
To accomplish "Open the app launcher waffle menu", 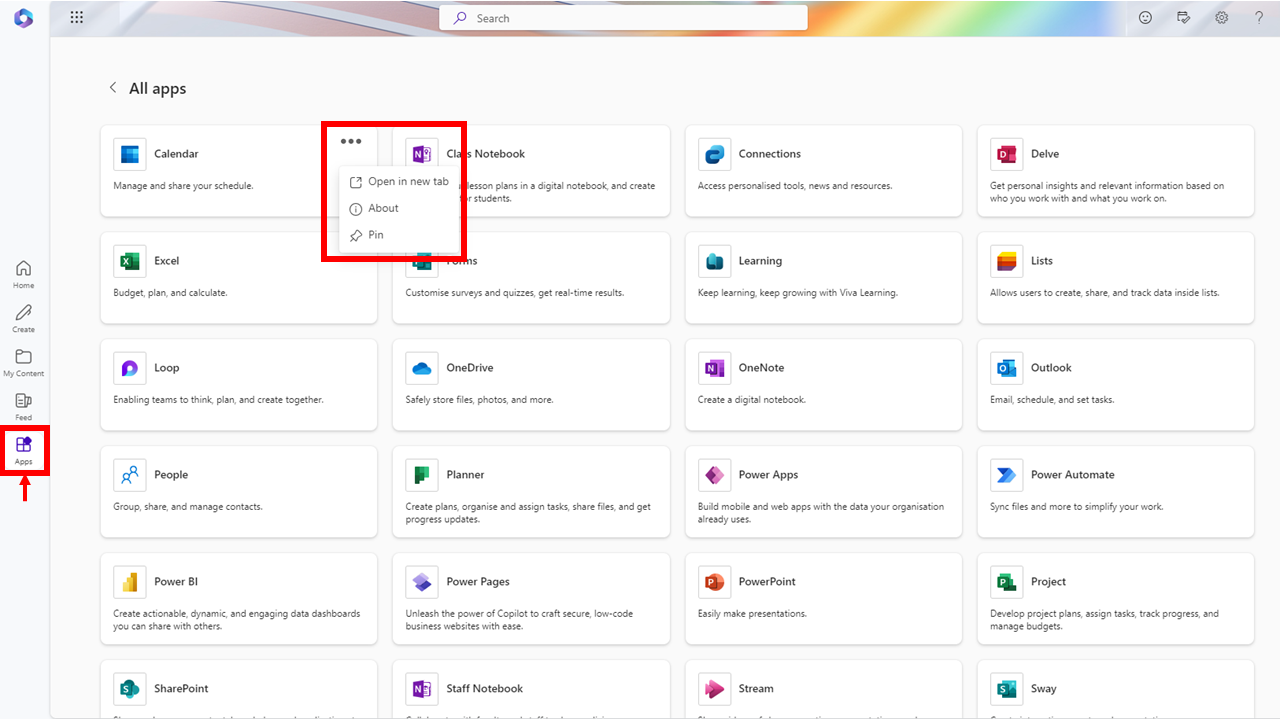I will tap(76, 17).
